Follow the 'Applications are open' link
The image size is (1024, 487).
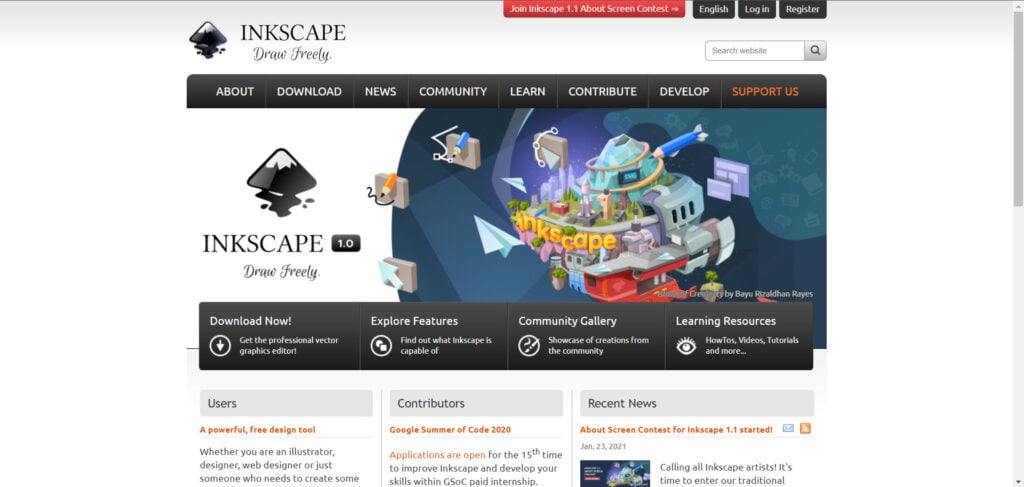[x=438, y=455]
